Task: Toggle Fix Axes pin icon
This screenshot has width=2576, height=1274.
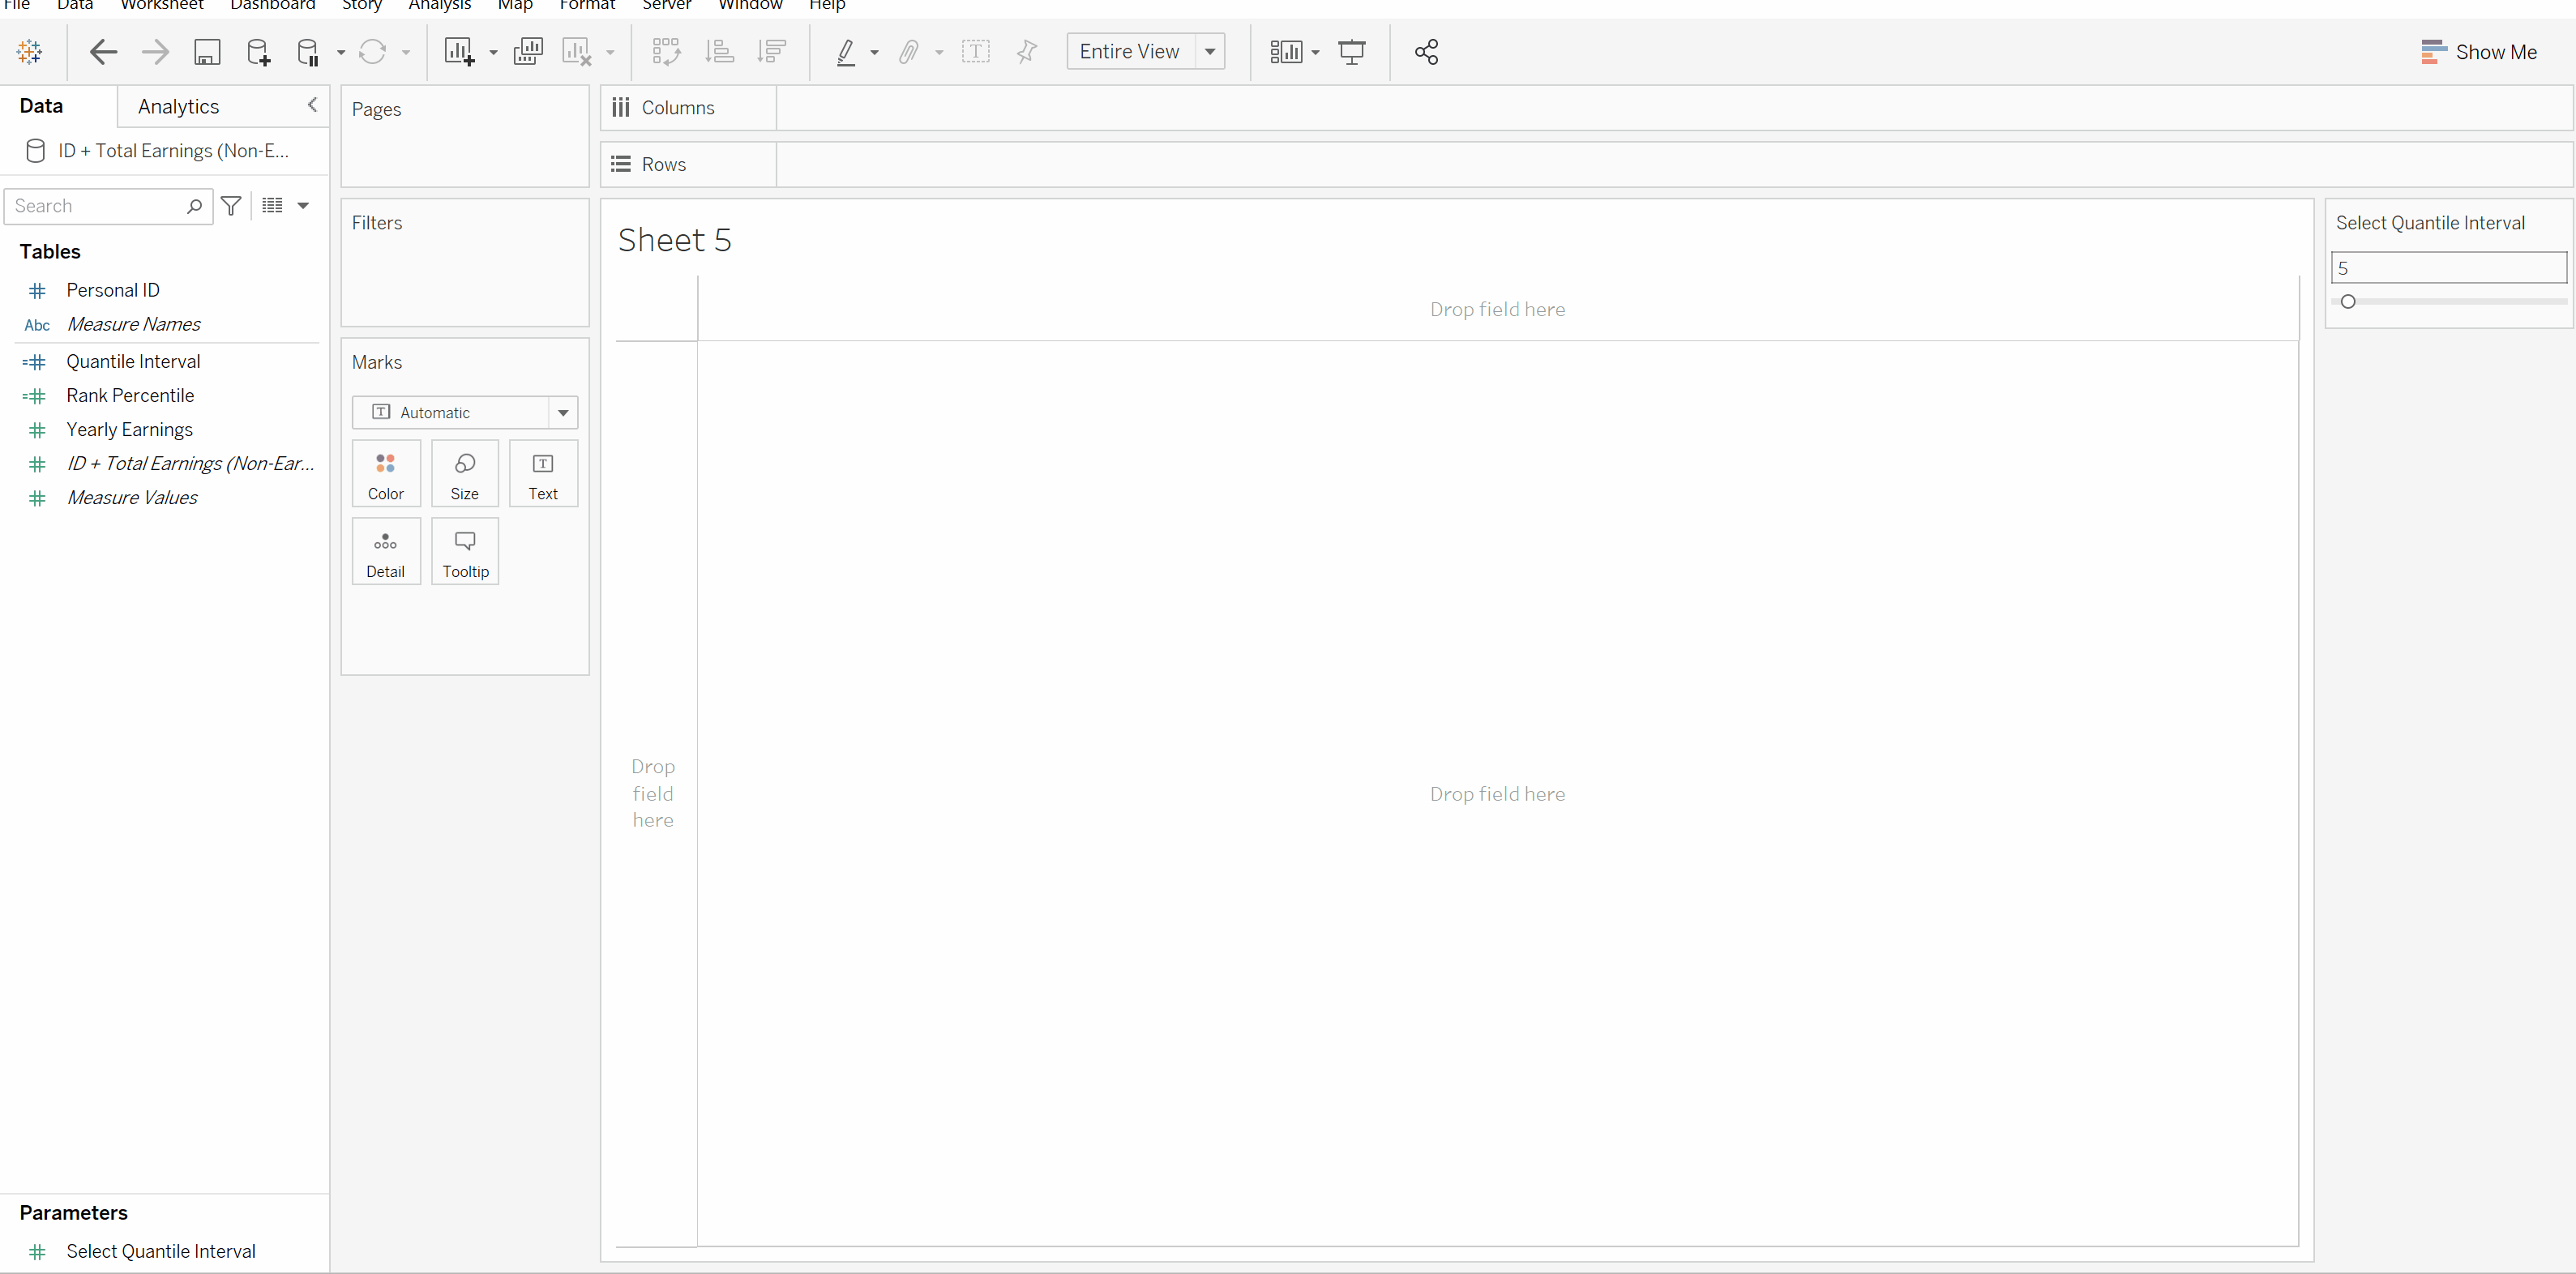Action: coord(1026,52)
